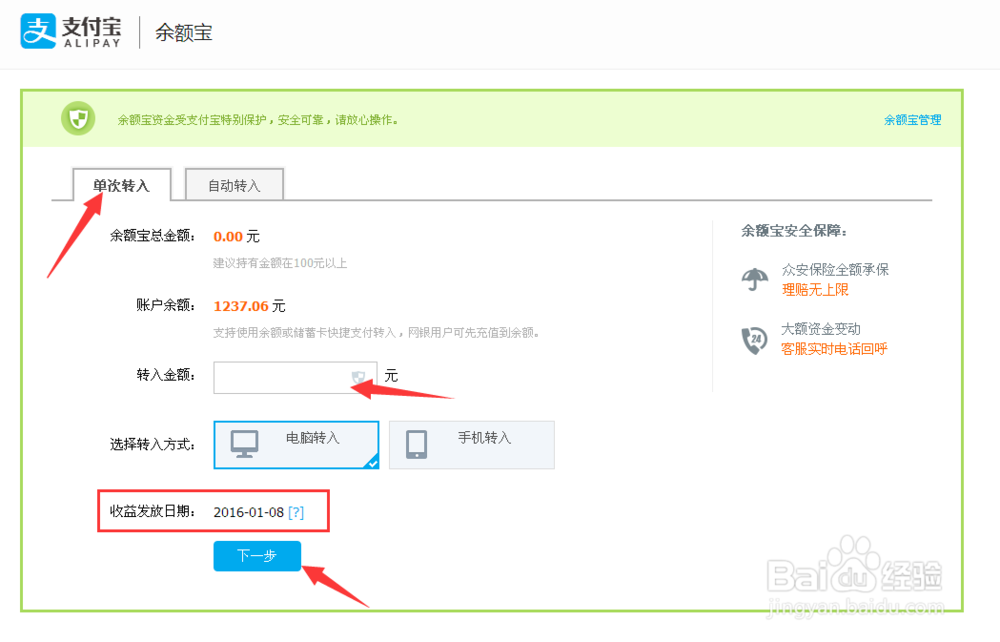Click the shield icon inside amount field
This screenshot has width=1000, height=642.
click(358, 377)
